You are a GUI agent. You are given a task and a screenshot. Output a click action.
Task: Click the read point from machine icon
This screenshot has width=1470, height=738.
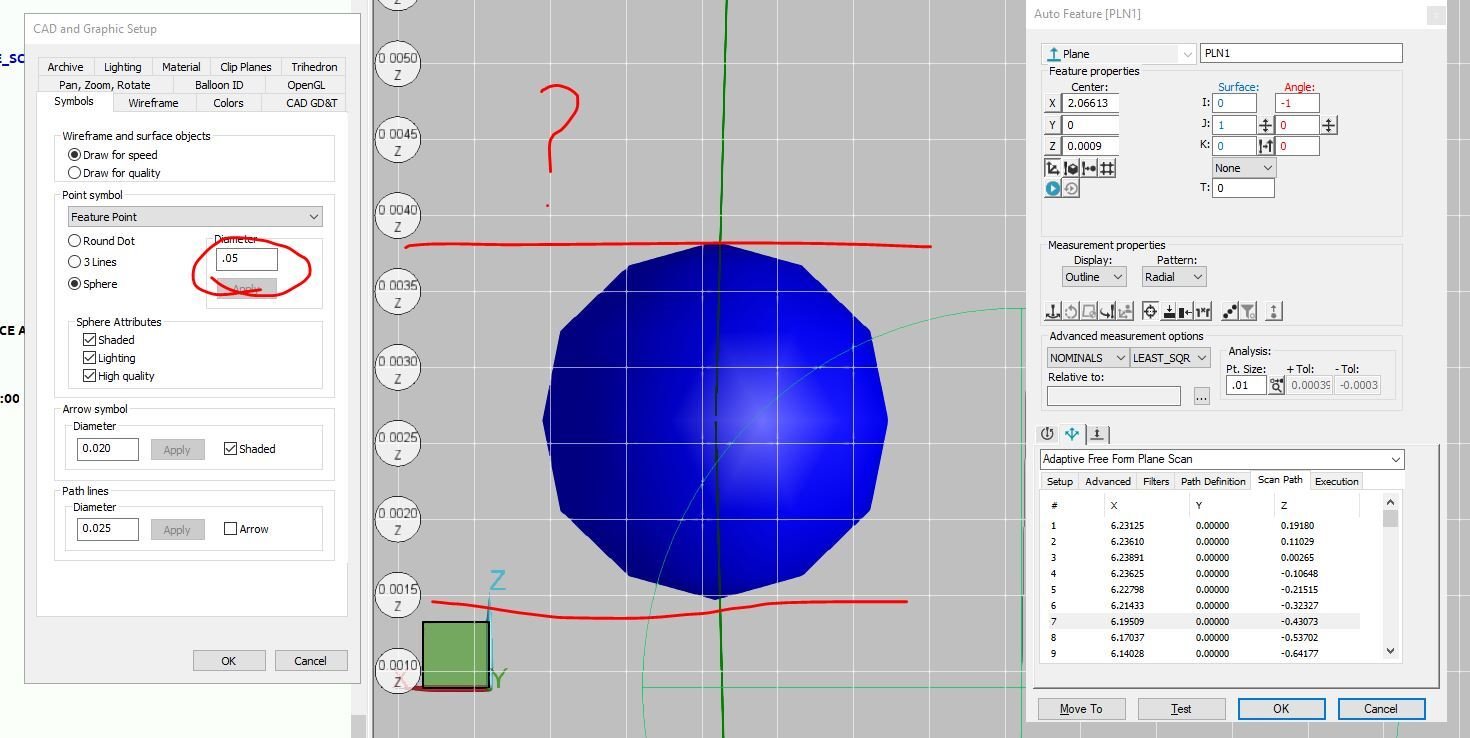pyautogui.click(x=1089, y=168)
